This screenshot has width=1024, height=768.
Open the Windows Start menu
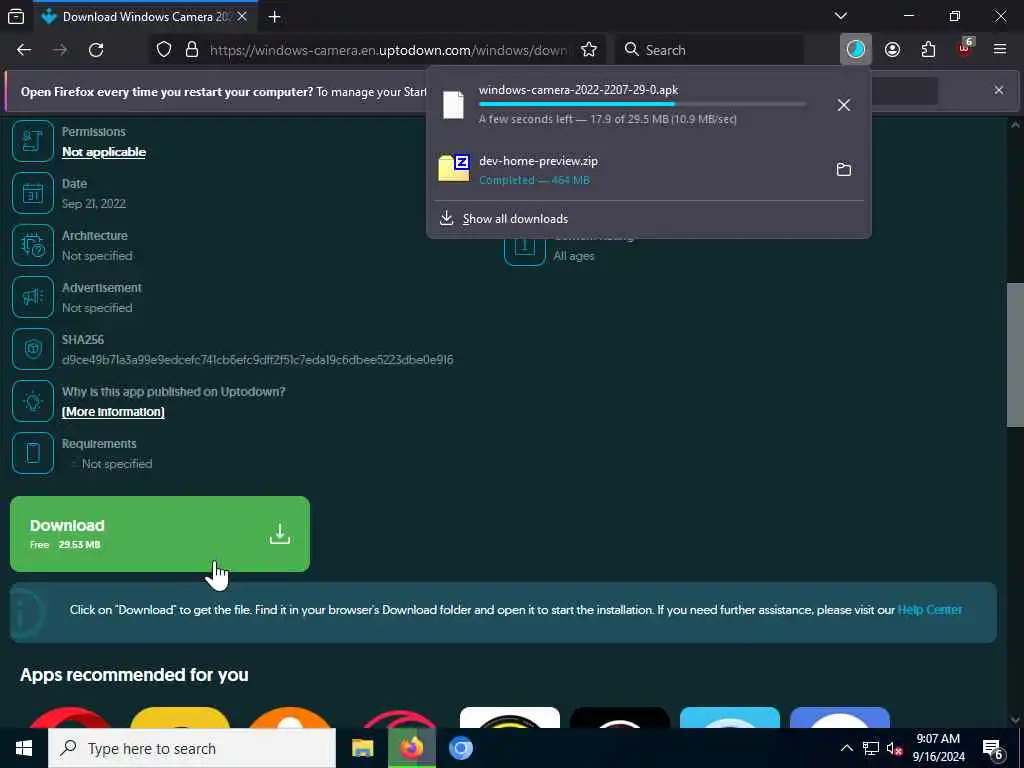pos(24,748)
